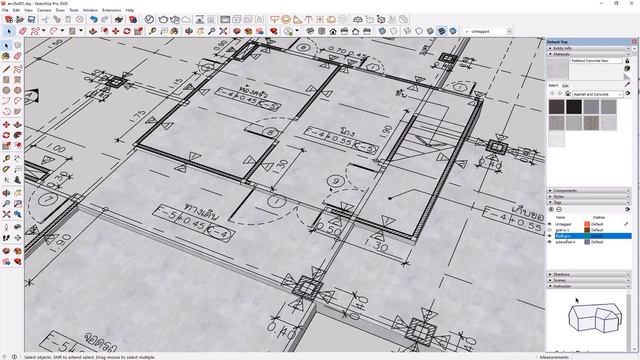Select the Scale tool in the top toolbar
This screenshot has width=640, height=360.
[x=138, y=31]
